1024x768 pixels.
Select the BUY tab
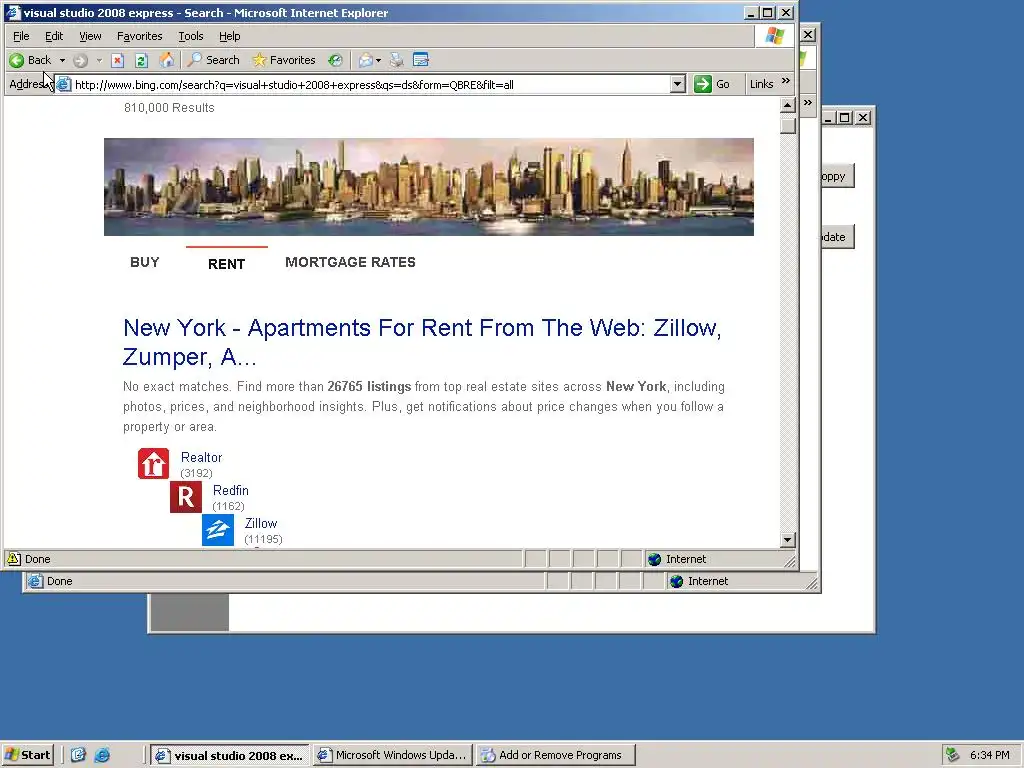click(x=145, y=262)
